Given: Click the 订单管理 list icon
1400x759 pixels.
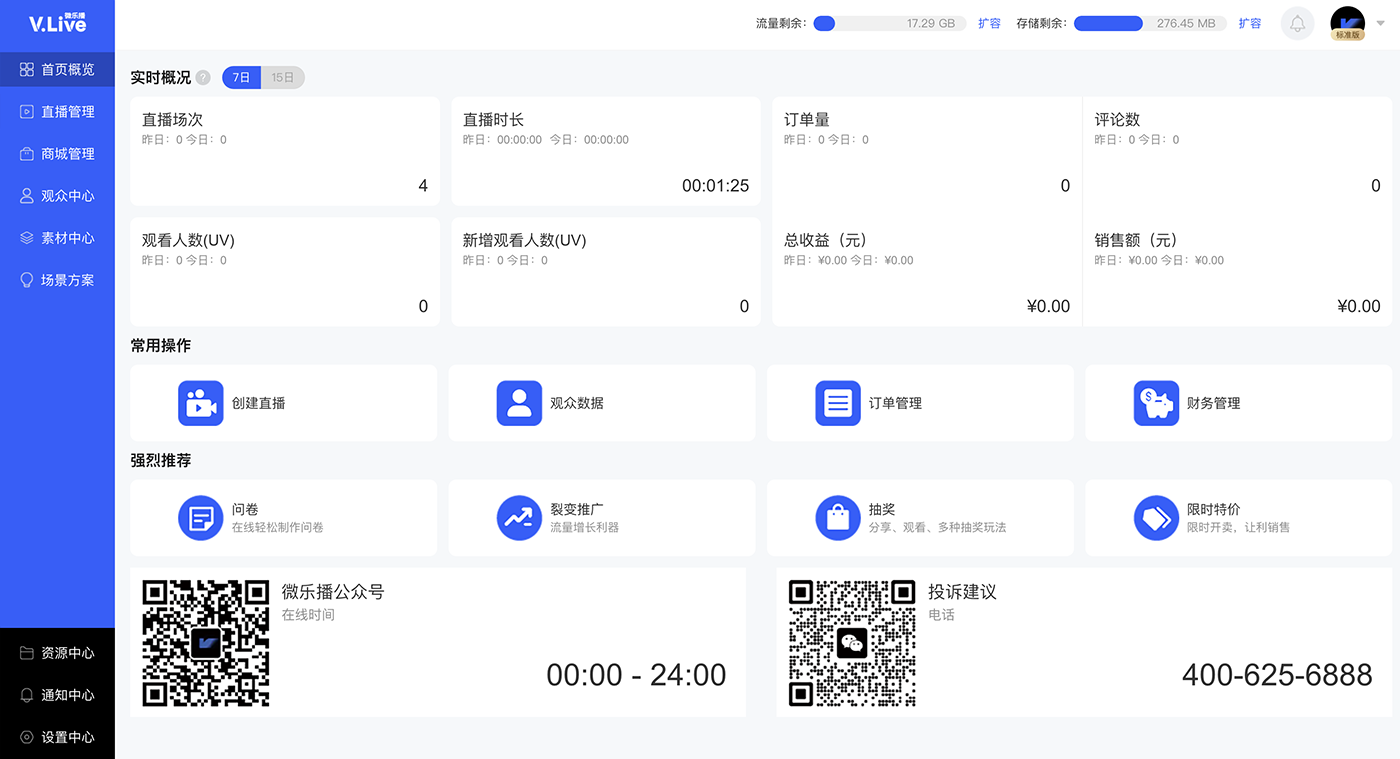Looking at the screenshot, I should (x=837, y=403).
